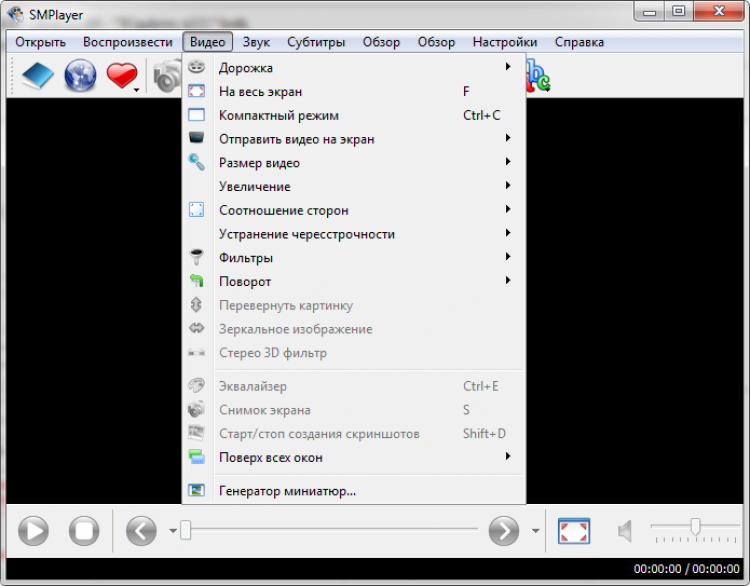Viewport: 750px width, 586px height.
Task: Open the Воспроизвести menu
Action: point(128,42)
